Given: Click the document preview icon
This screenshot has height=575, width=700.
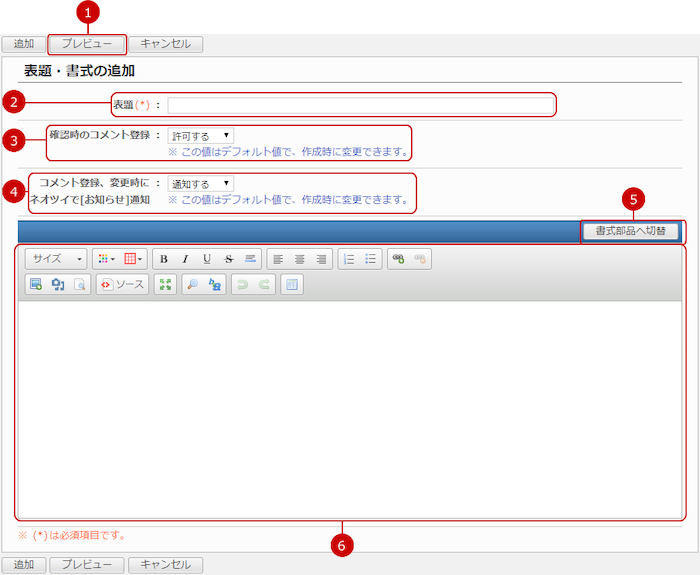Looking at the screenshot, I should click(x=79, y=284).
